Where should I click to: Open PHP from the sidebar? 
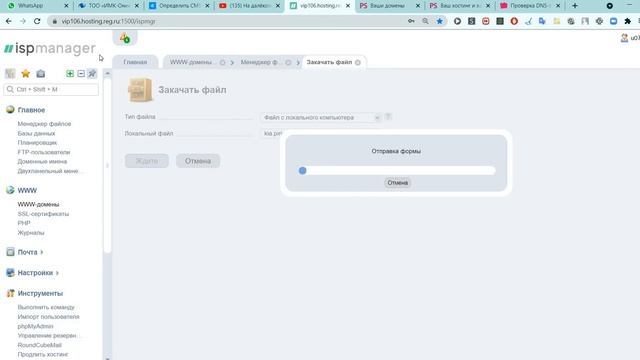pyautogui.click(x=24, y=223)
